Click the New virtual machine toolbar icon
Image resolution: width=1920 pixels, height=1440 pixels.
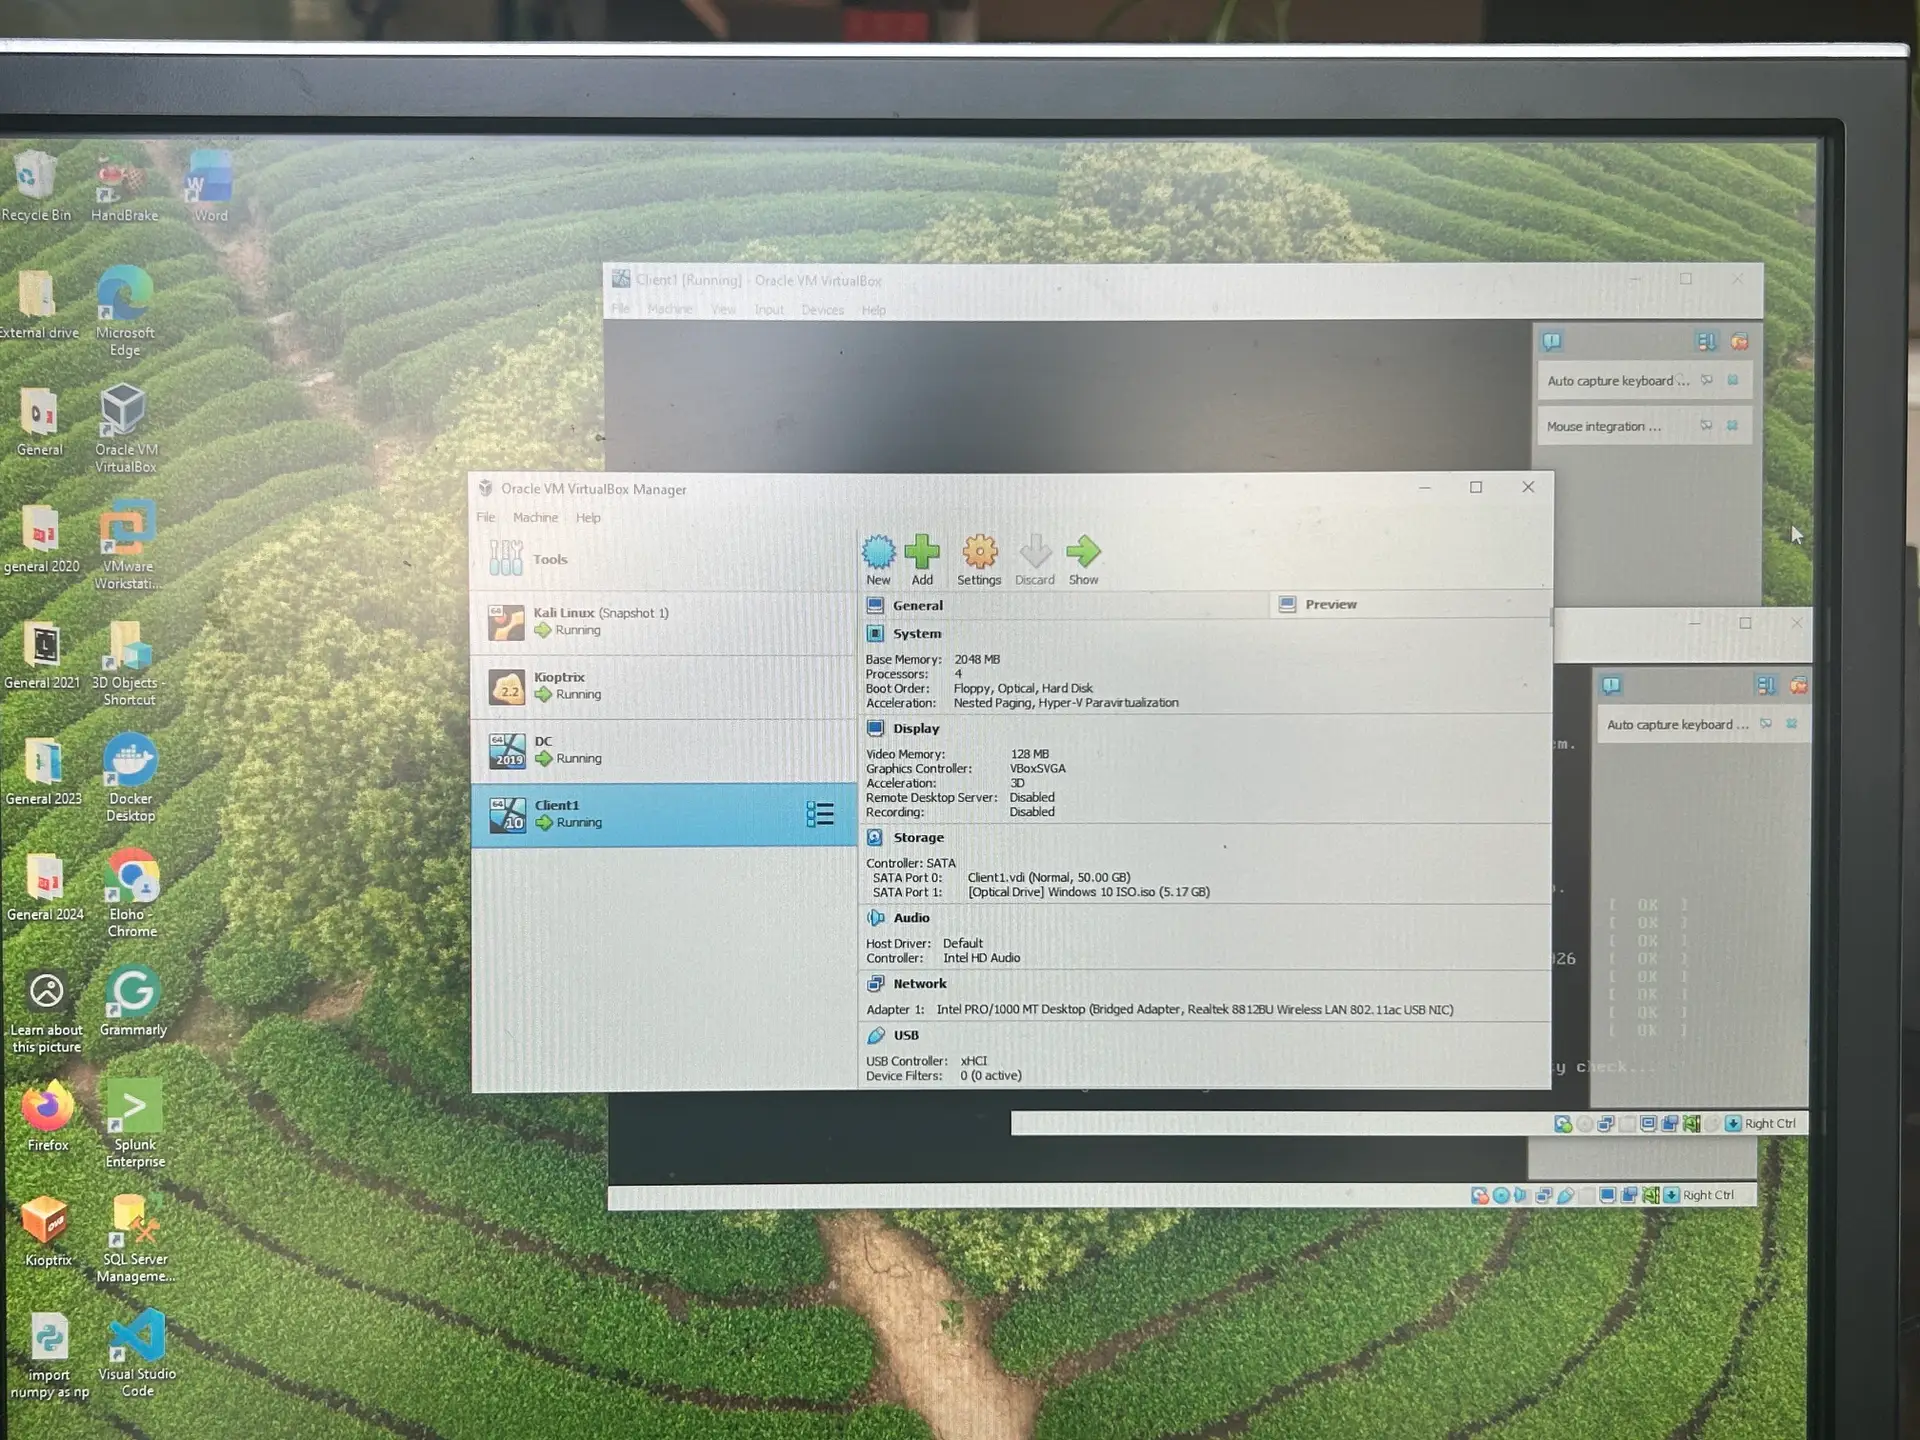pos(878,560)
